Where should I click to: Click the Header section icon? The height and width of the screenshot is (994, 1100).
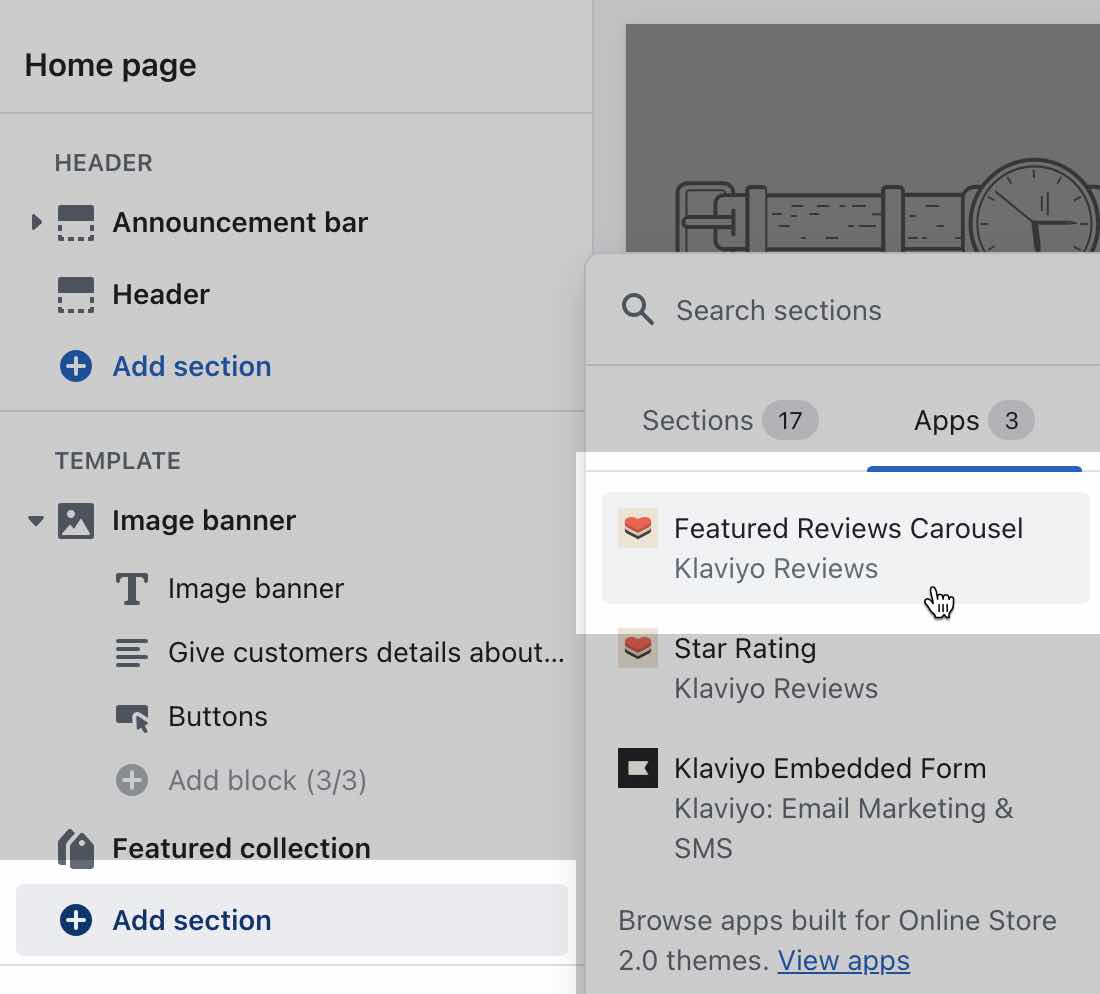(75, 294)
